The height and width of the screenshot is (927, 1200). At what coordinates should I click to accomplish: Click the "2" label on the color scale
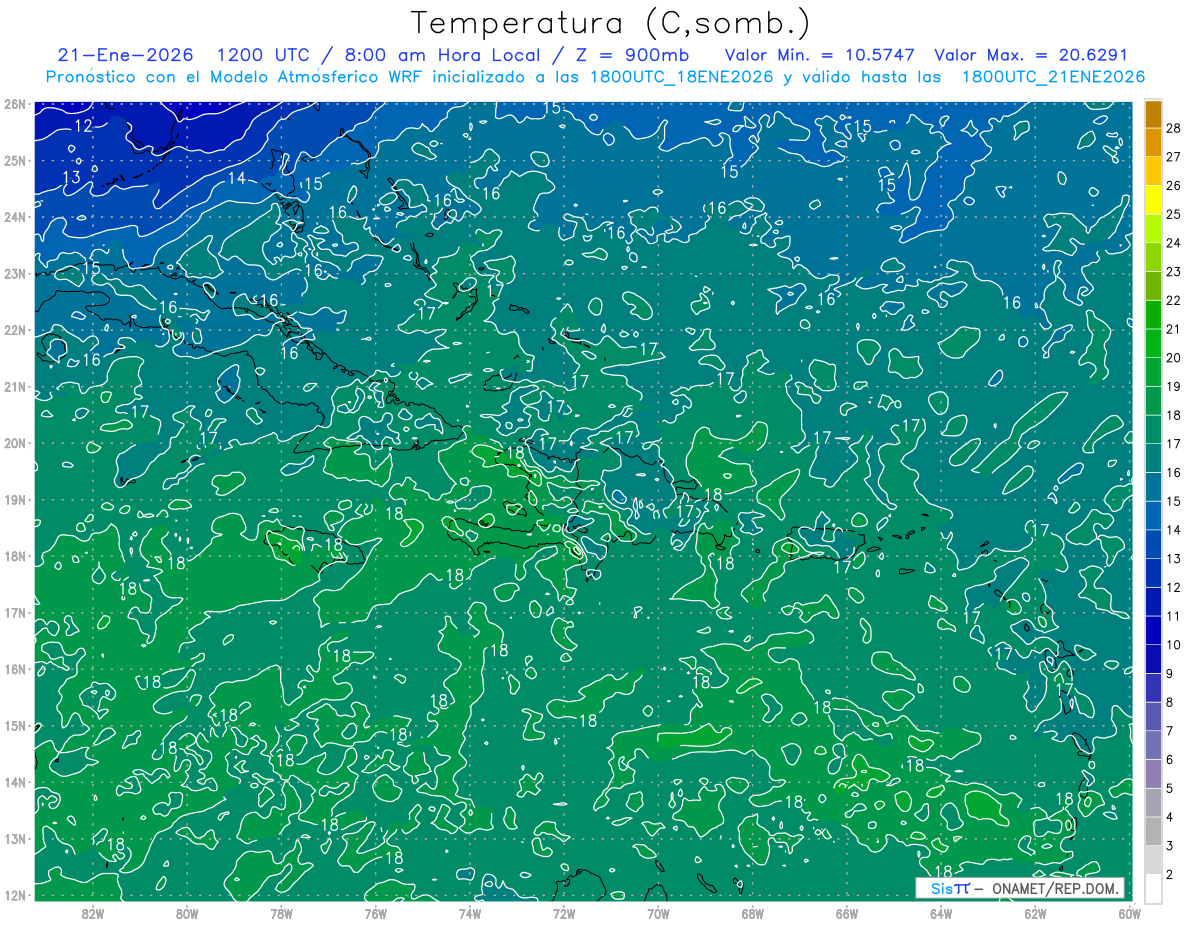pyautogui.click(x=1170, y=875)
